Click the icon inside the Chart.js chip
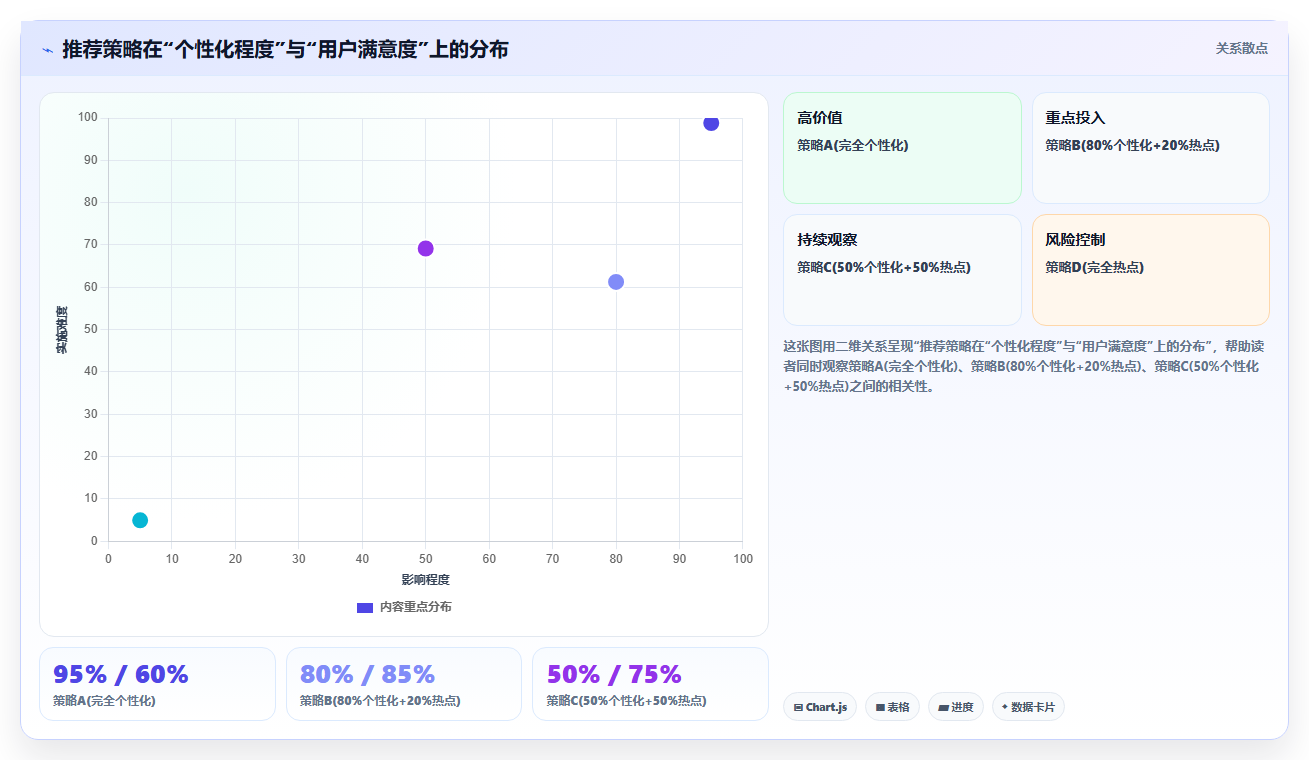This screenshot has width=1309, height=760. tap(798, 707)
